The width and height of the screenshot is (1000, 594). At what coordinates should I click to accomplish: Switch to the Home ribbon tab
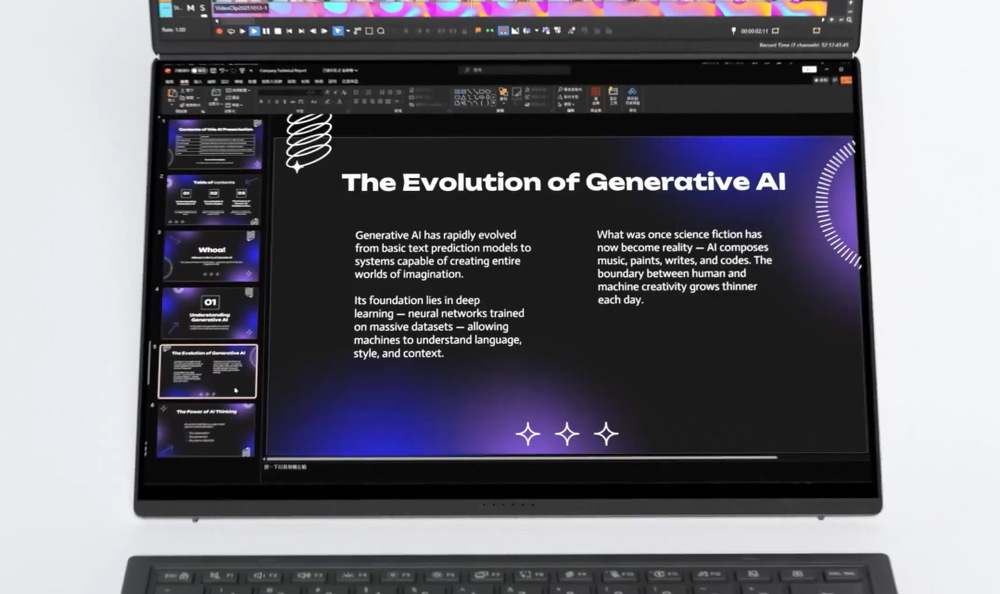pyautogui.click(x=184, y=82)
